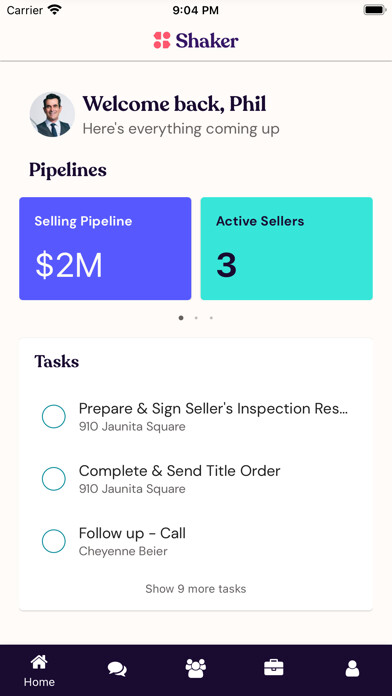This screenshot has height=696, width=392.
Task: Tap Phil's profile photo
Action: (x=52, y=115)
